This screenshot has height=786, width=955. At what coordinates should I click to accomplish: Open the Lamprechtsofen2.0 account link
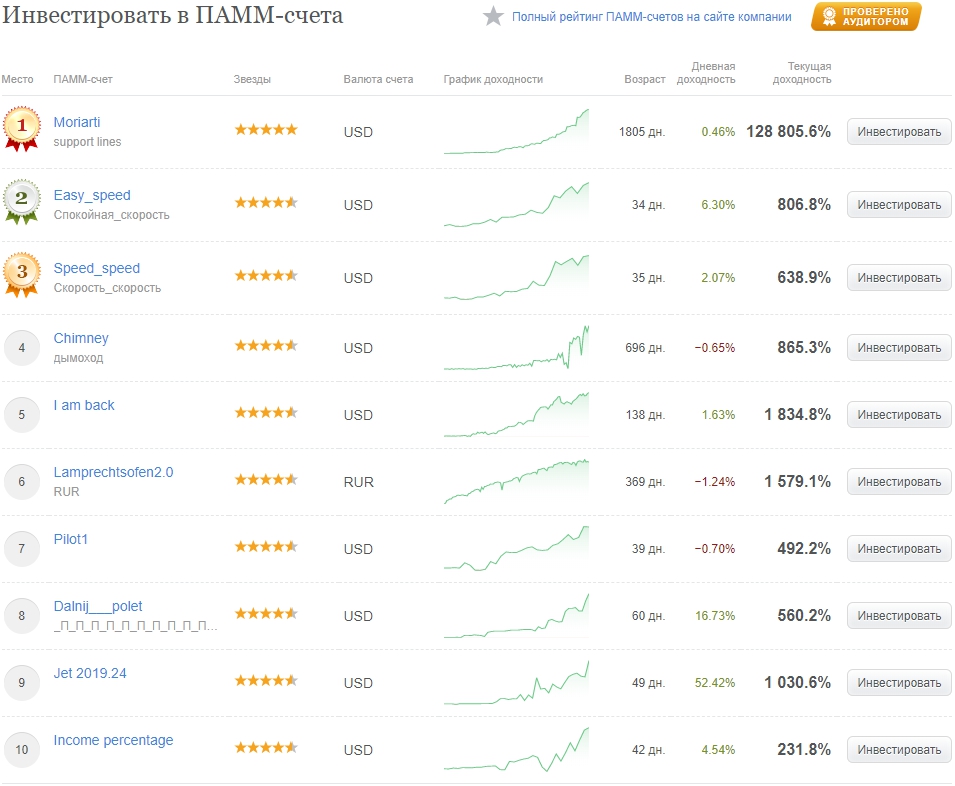(x=113, y=472)
